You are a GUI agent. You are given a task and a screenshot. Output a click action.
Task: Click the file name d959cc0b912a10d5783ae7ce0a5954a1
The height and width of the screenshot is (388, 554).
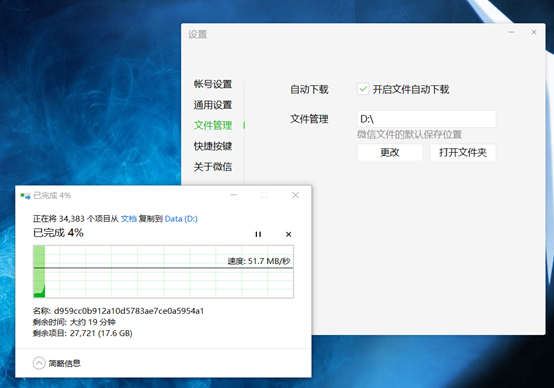point(129,311)
